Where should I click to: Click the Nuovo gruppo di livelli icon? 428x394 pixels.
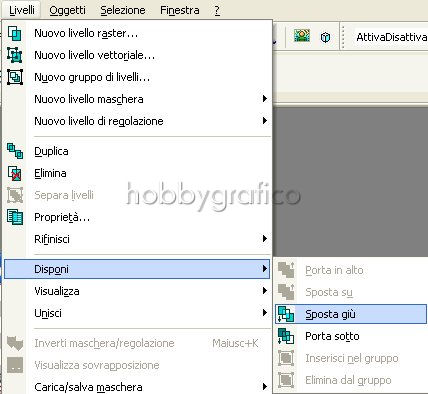tap(15, 77)
